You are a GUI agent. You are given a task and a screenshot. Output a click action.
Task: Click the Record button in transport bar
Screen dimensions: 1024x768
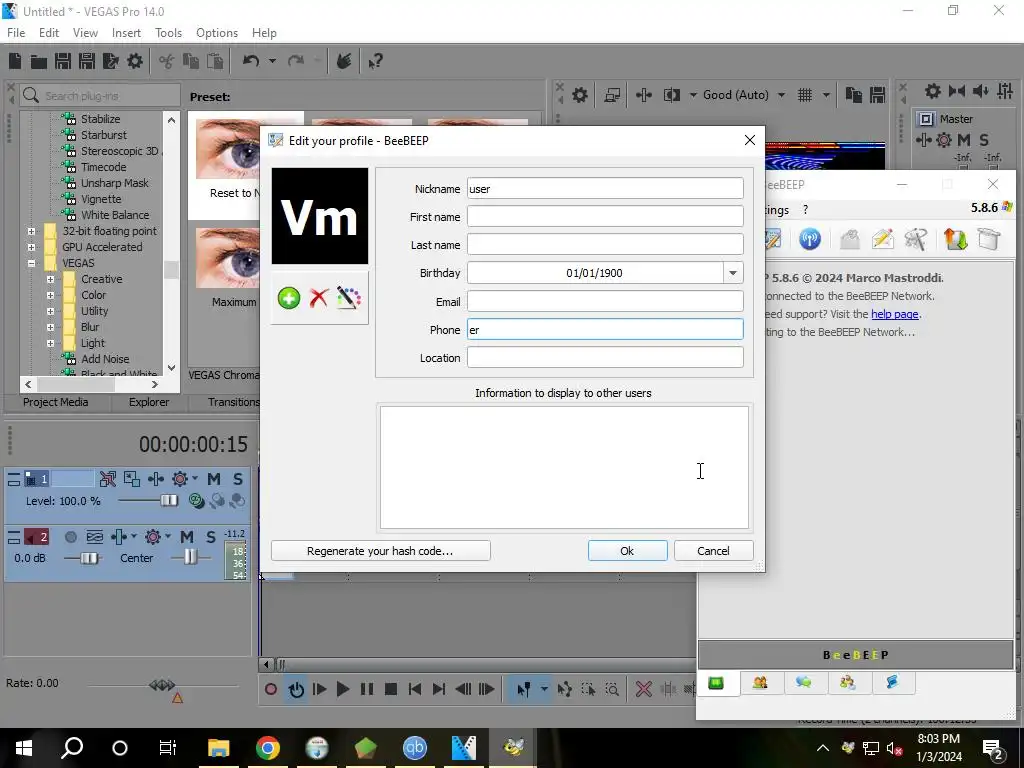270,689
